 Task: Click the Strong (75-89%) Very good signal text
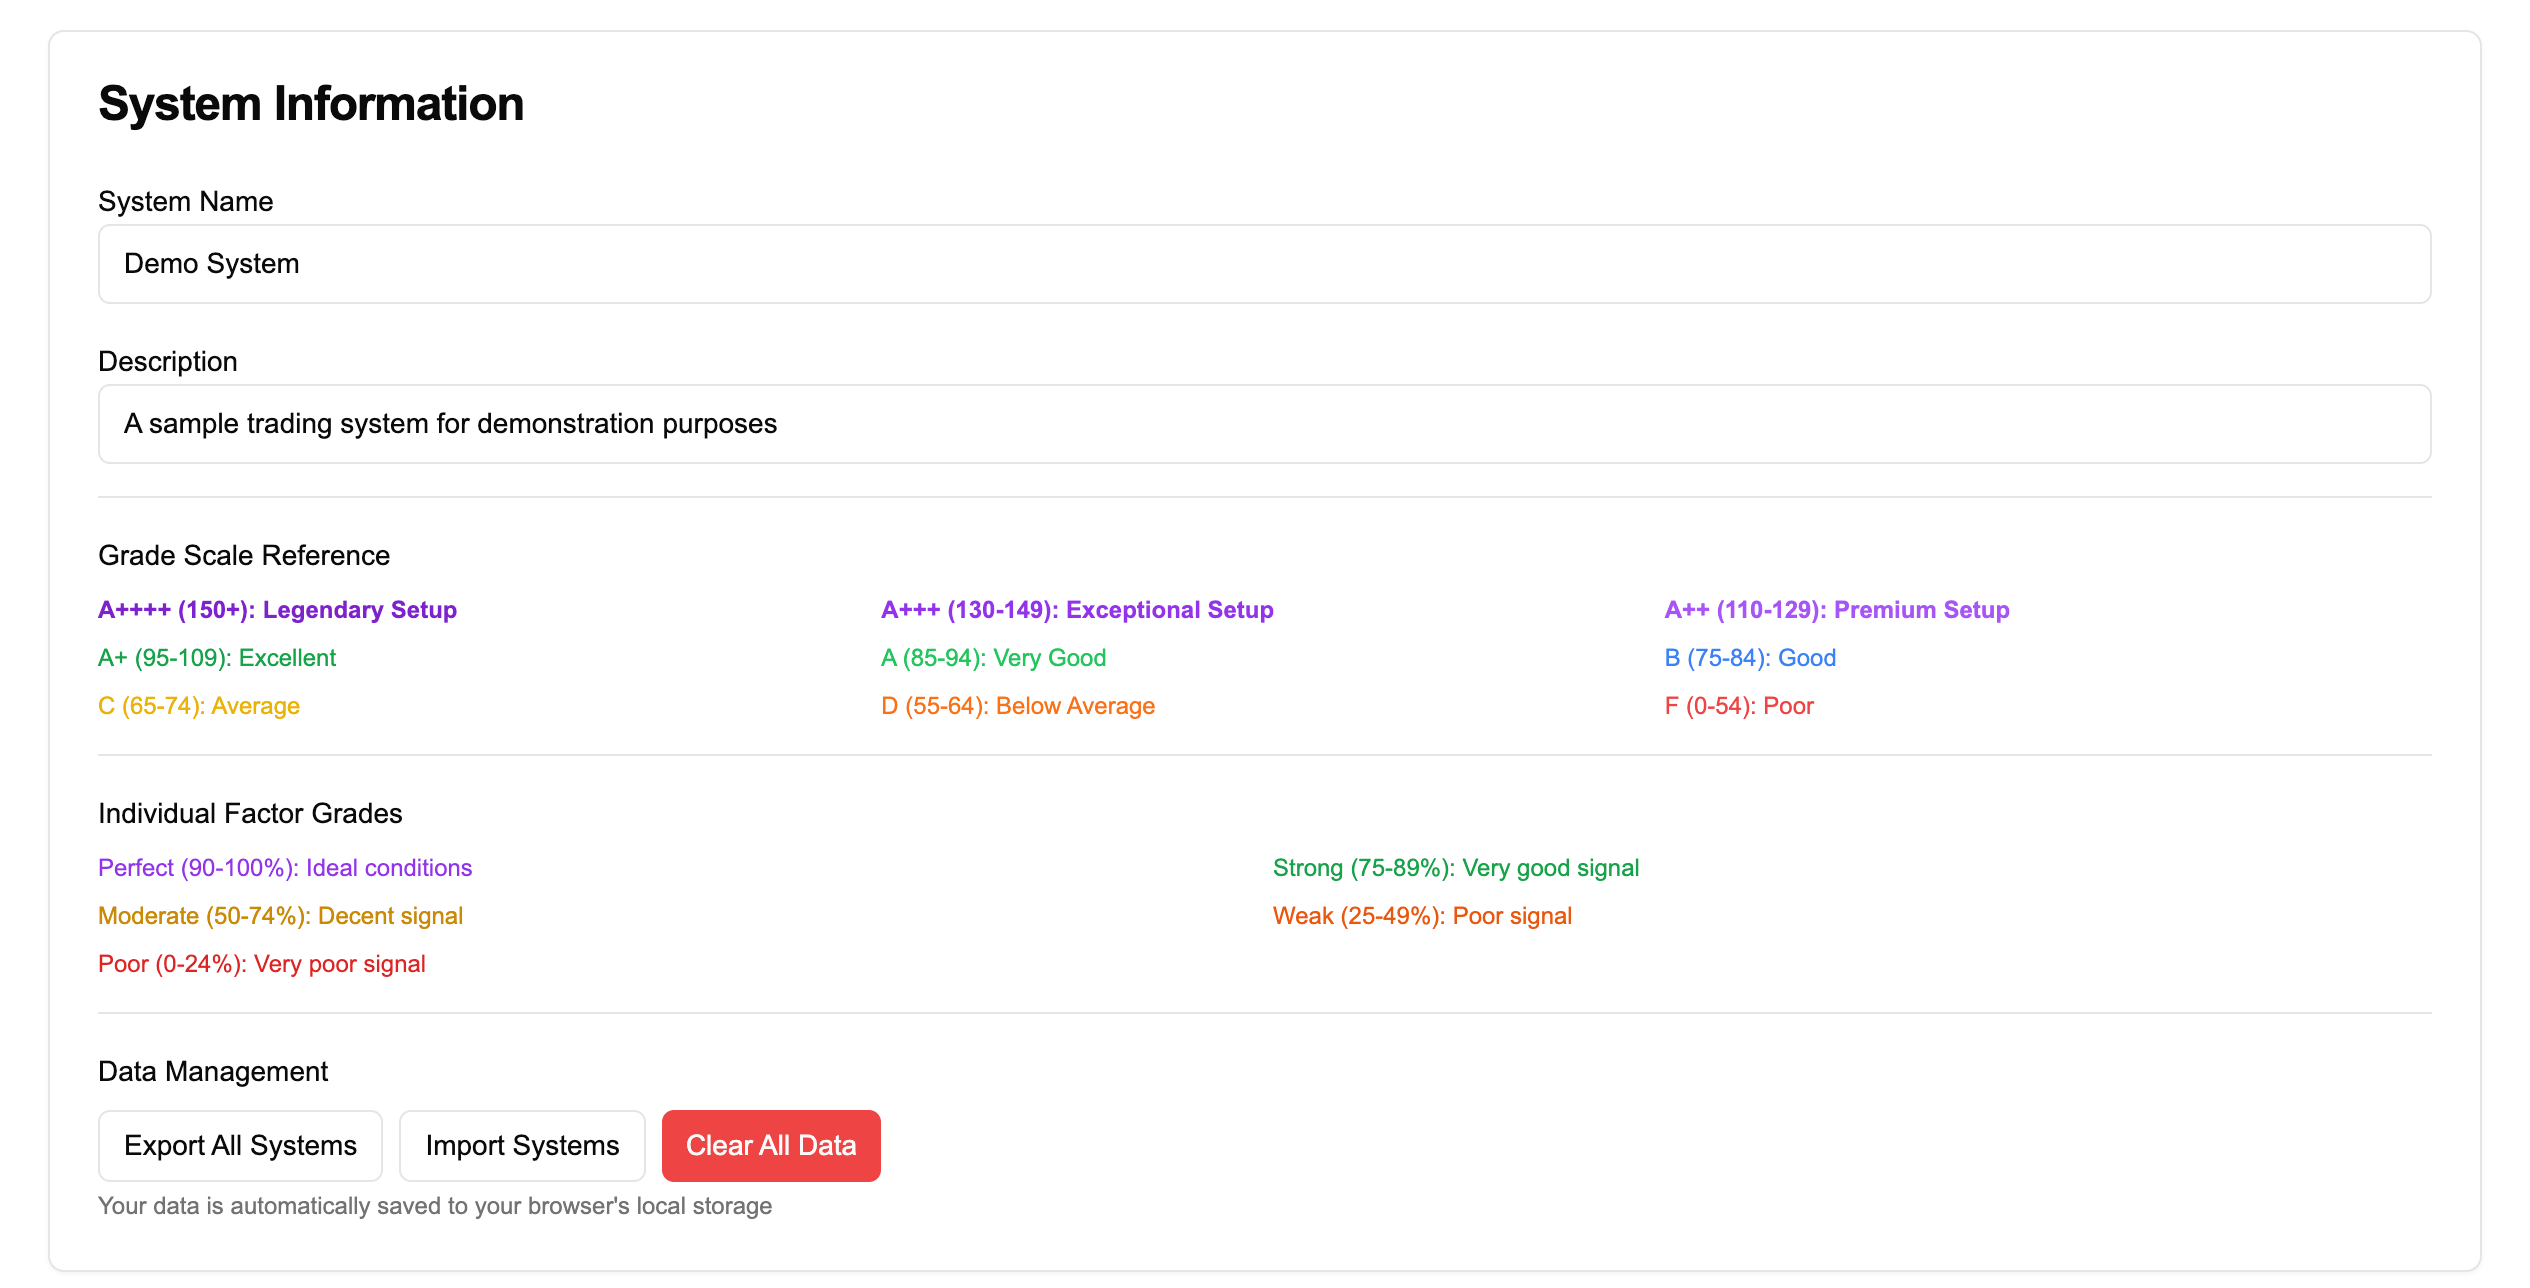pos(1455,868)
